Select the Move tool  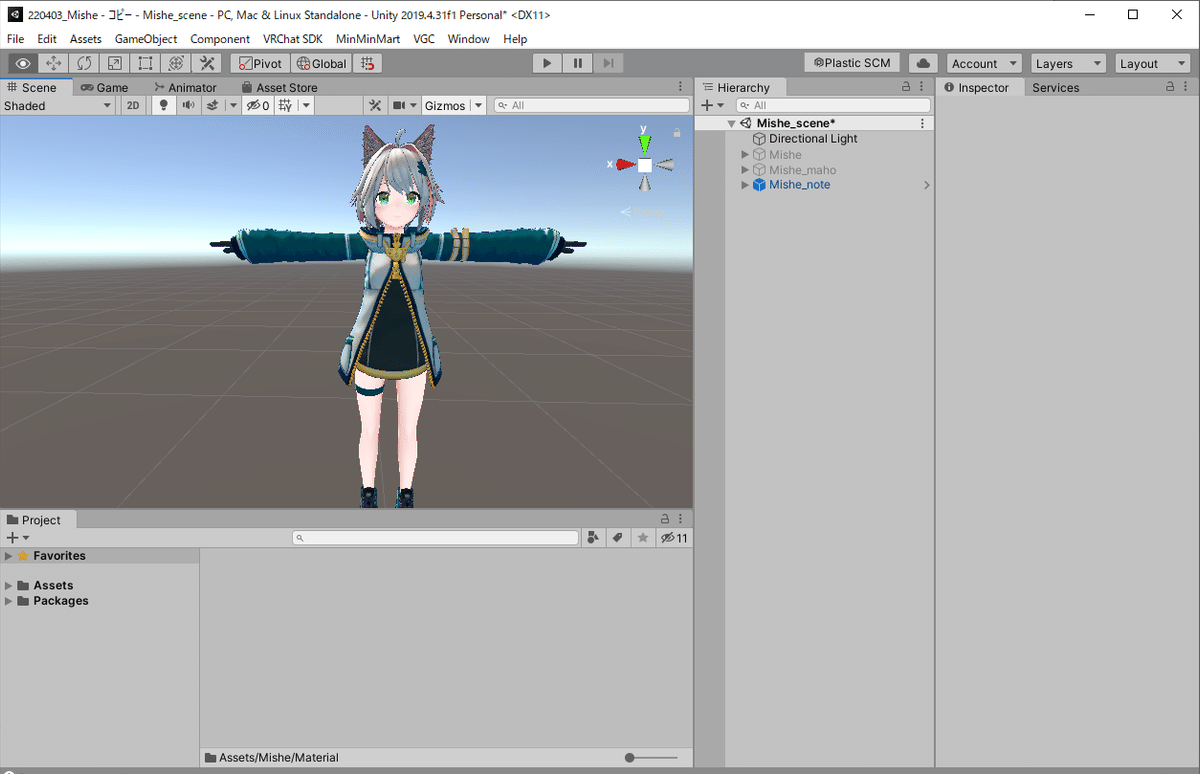click(x=55, y=63)
